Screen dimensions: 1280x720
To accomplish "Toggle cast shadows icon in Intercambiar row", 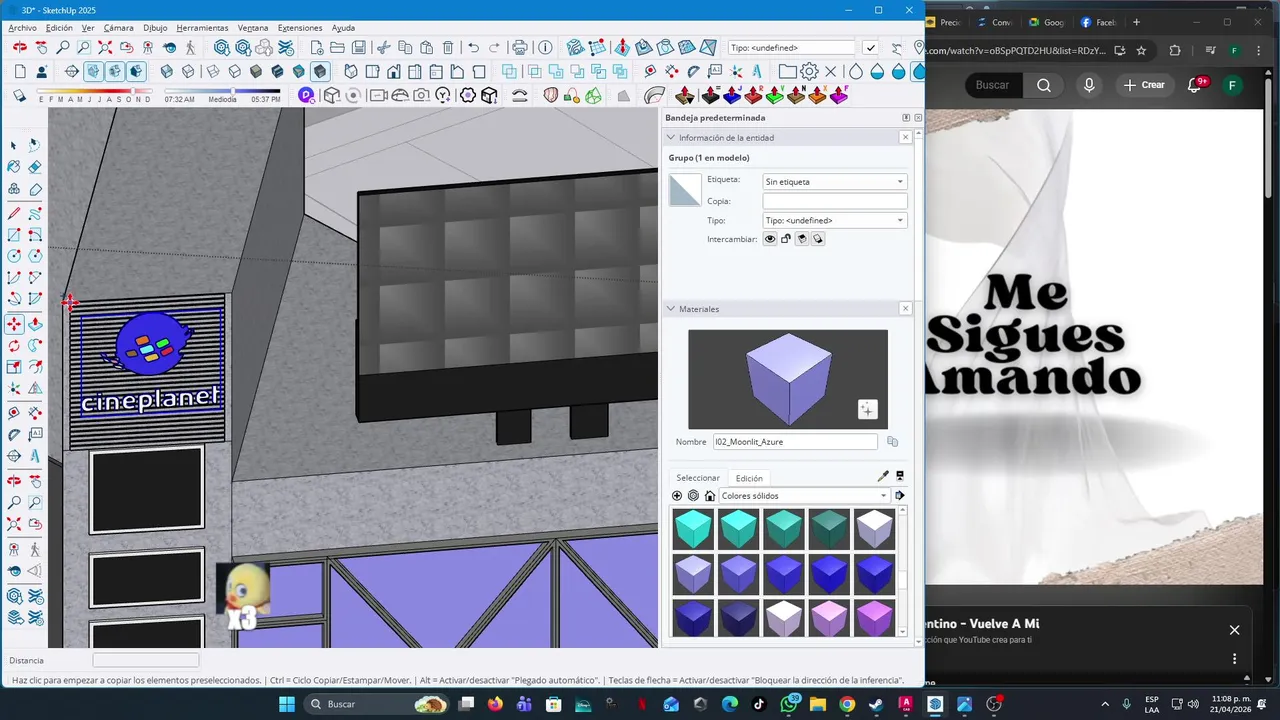I will click(x=818, y=239).
